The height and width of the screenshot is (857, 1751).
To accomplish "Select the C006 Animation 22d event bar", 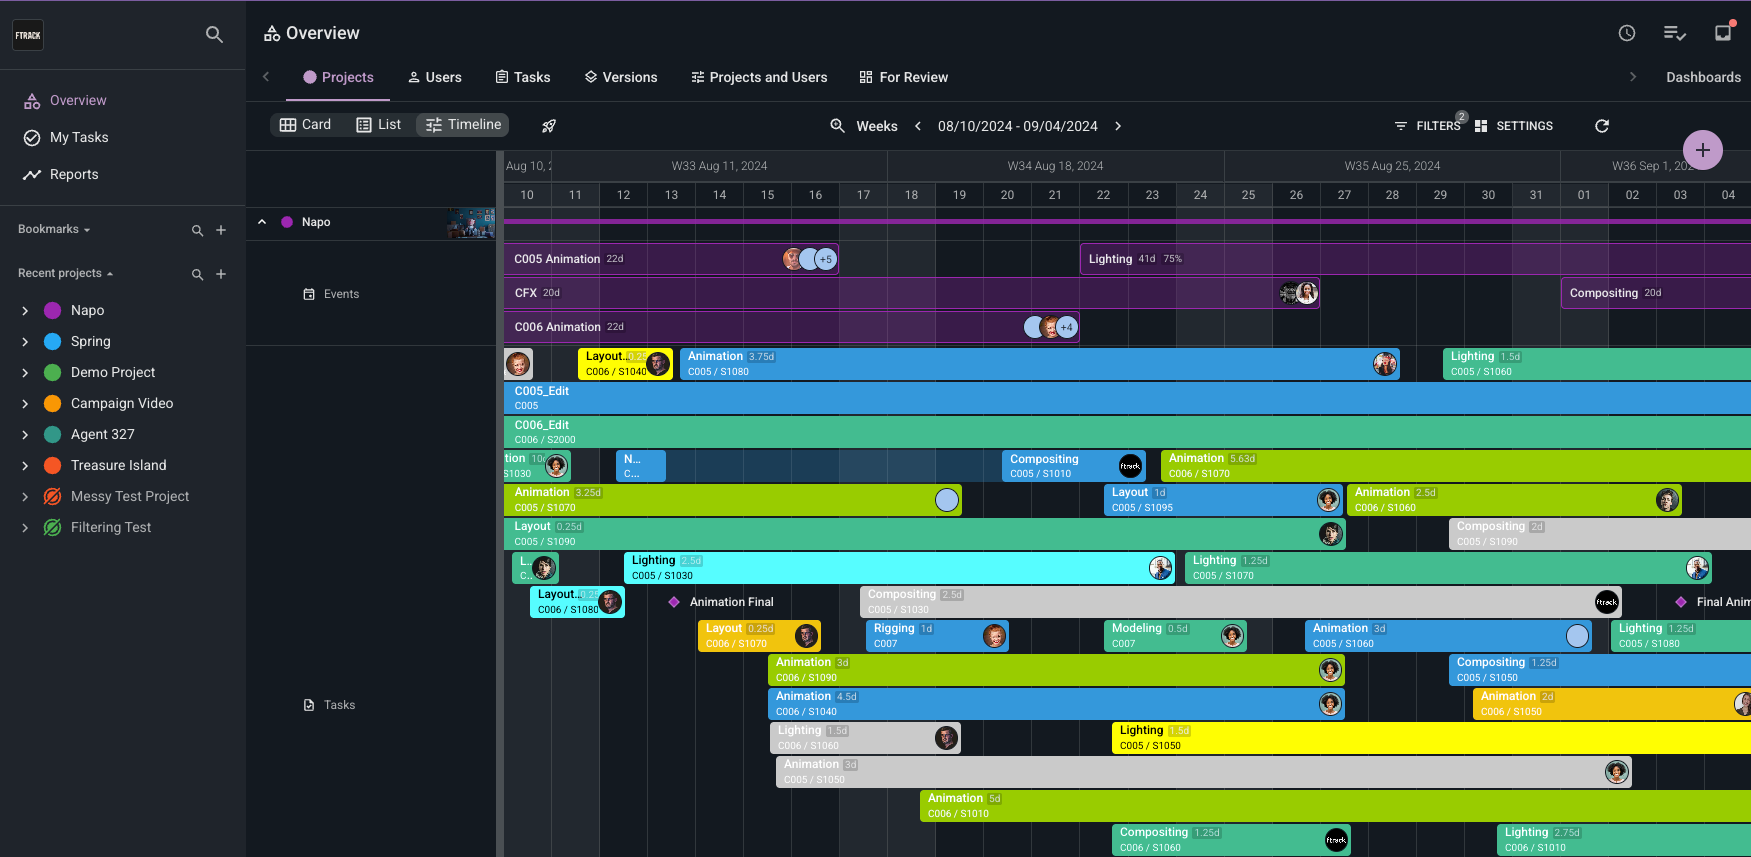I will (791, 327).
